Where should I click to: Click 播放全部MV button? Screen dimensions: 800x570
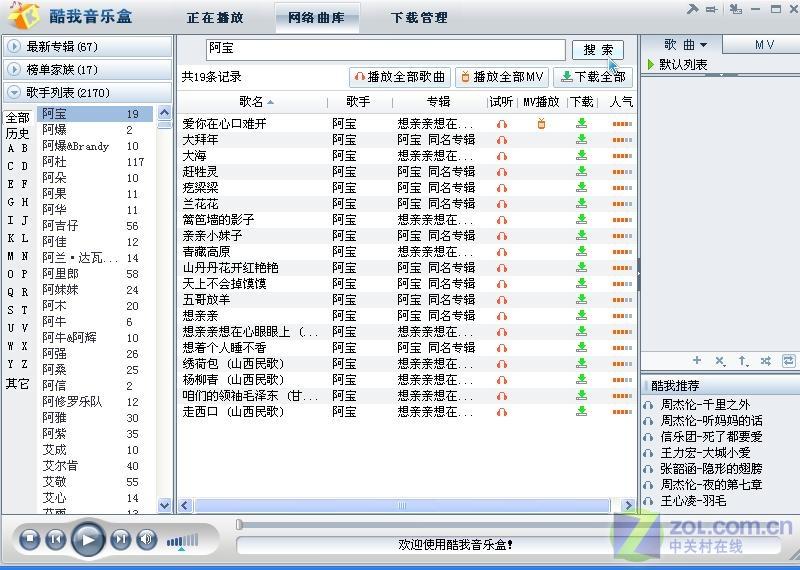(x=502, y=77)
